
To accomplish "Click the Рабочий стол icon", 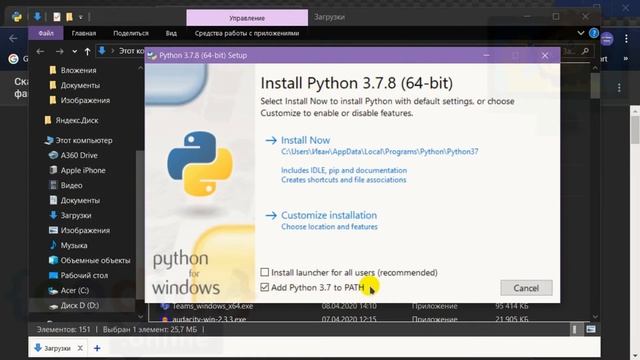I will [x=53, y=276].
